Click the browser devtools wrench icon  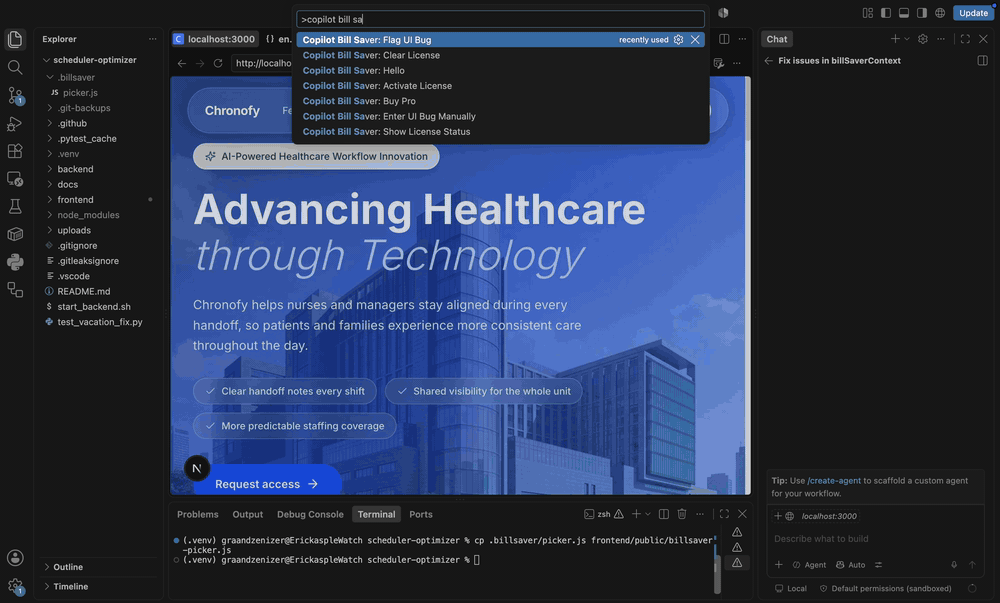click(x=719, y=63)
